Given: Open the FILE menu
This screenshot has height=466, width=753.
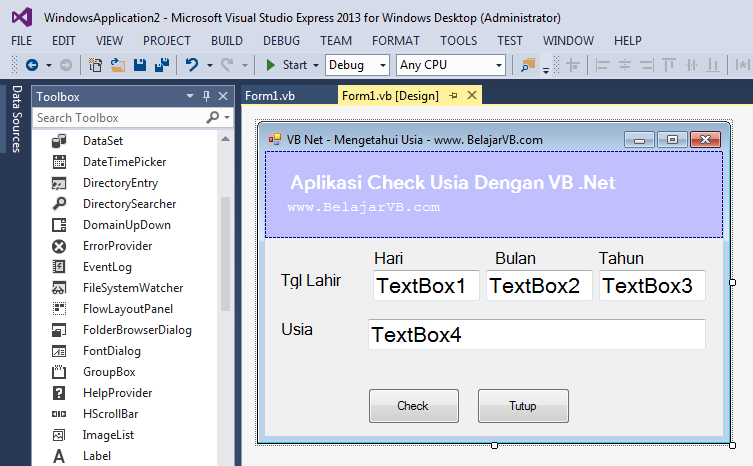Looking at the screenshot, I should tap(22, 41).
